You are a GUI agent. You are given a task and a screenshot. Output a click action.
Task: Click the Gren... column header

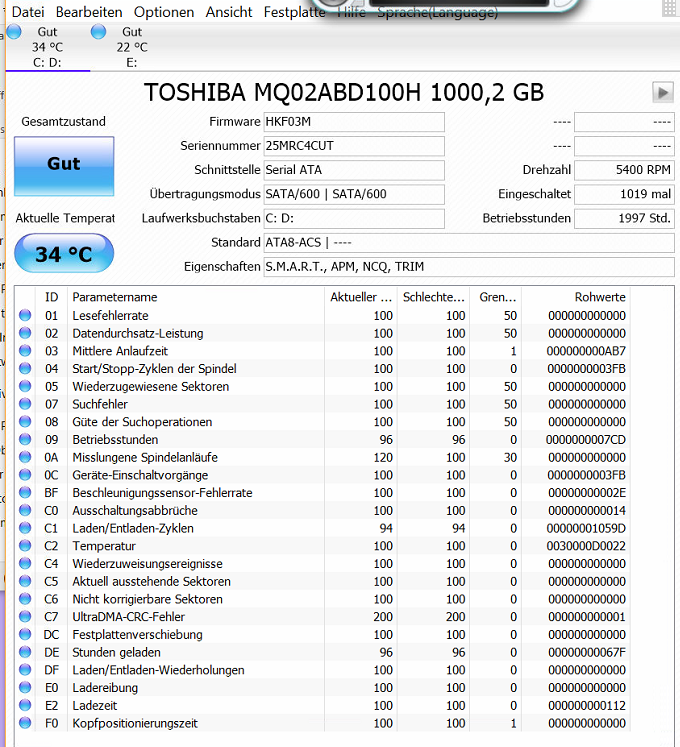496,297
